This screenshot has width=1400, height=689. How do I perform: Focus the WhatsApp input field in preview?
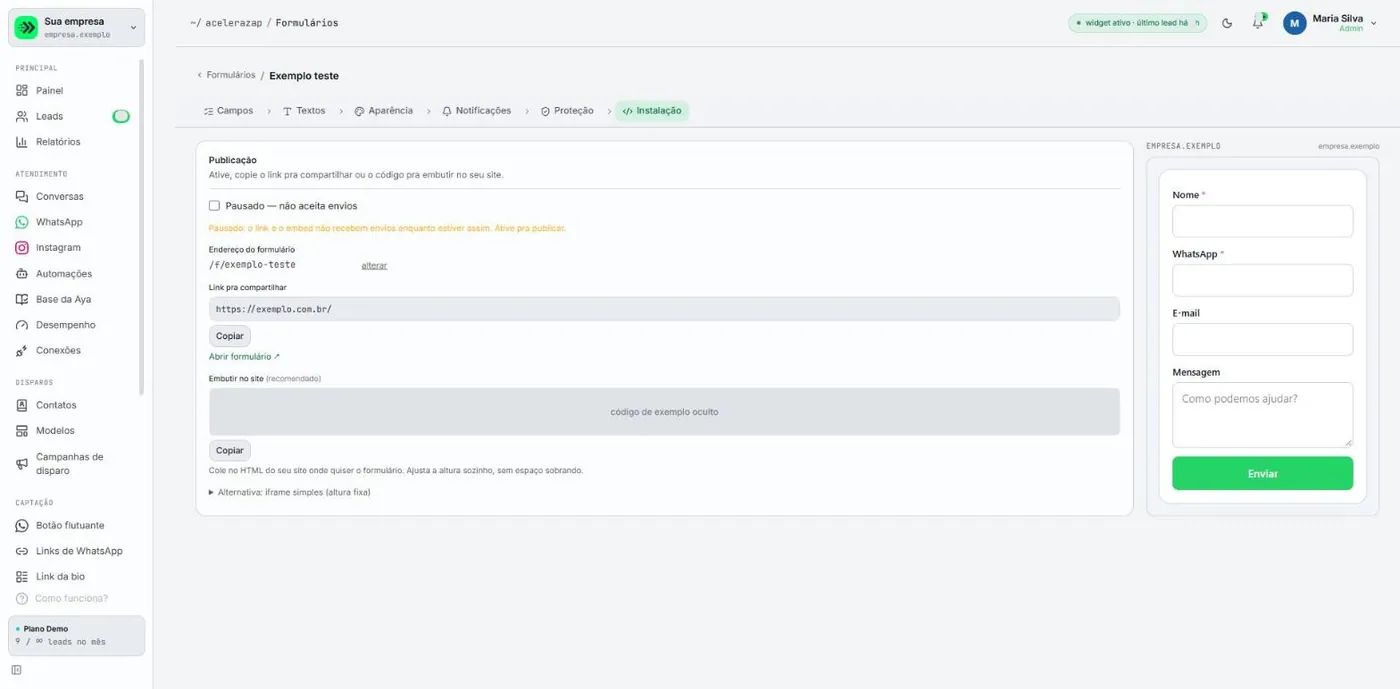click(1262, 280)
